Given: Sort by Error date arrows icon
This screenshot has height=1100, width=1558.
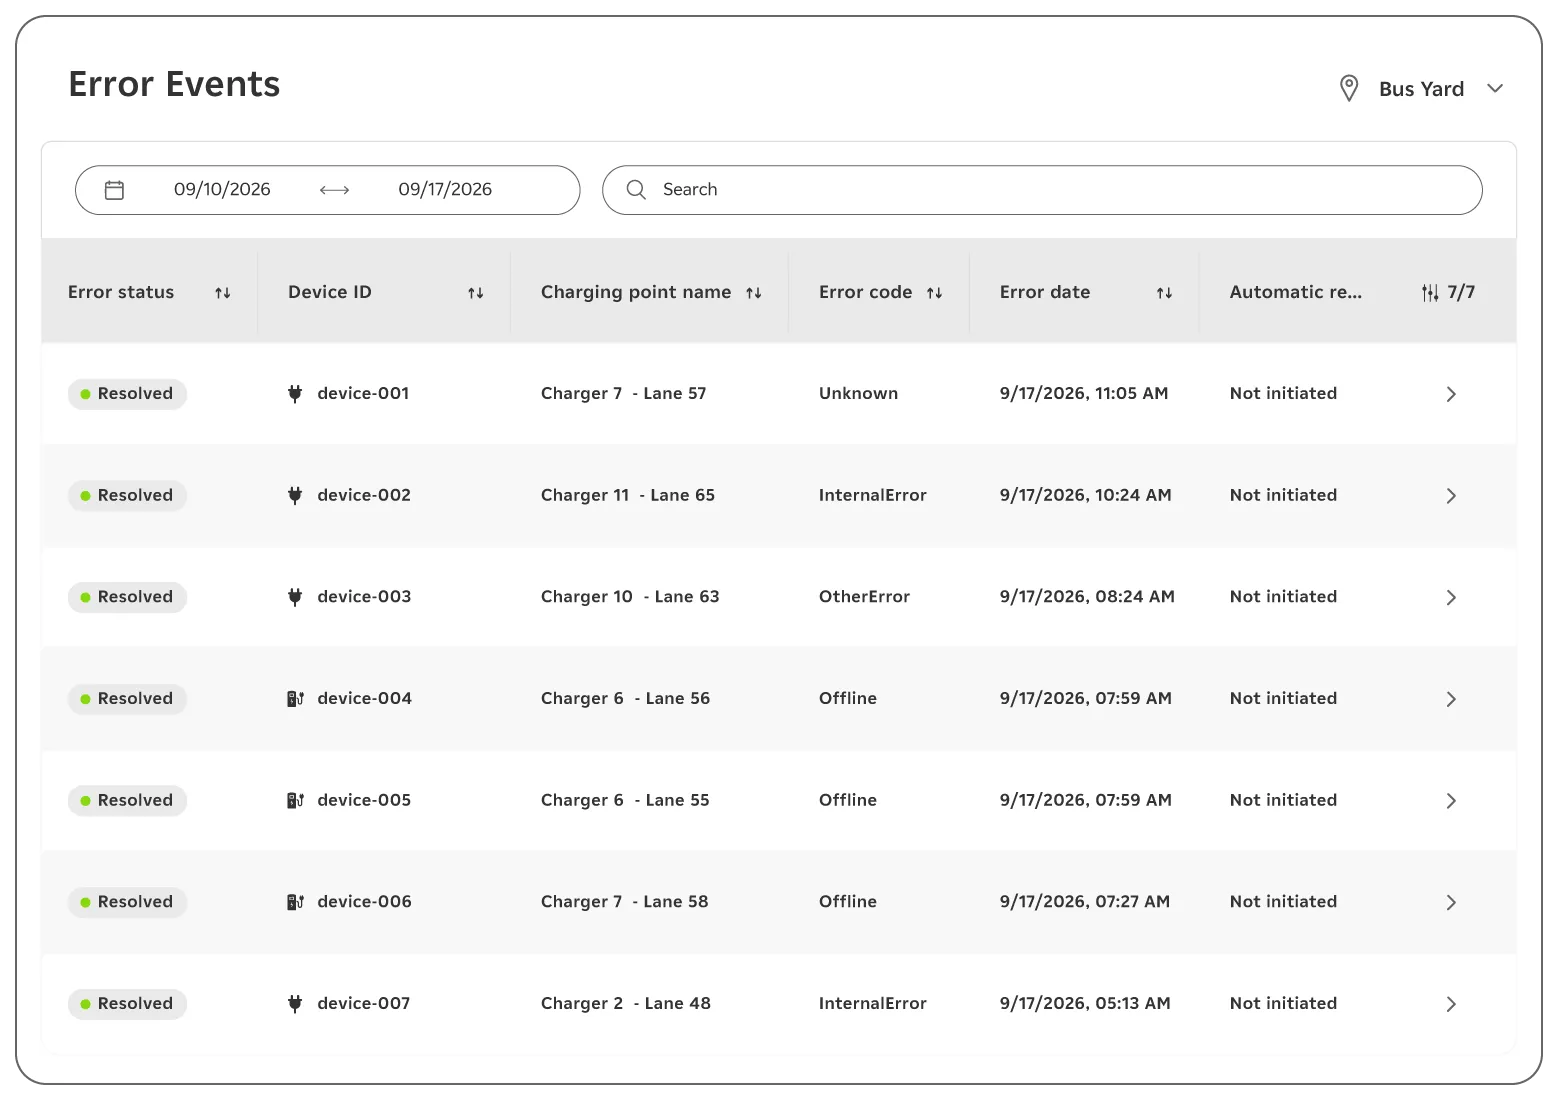Looking at the screenshot, I should [1164, 293].
